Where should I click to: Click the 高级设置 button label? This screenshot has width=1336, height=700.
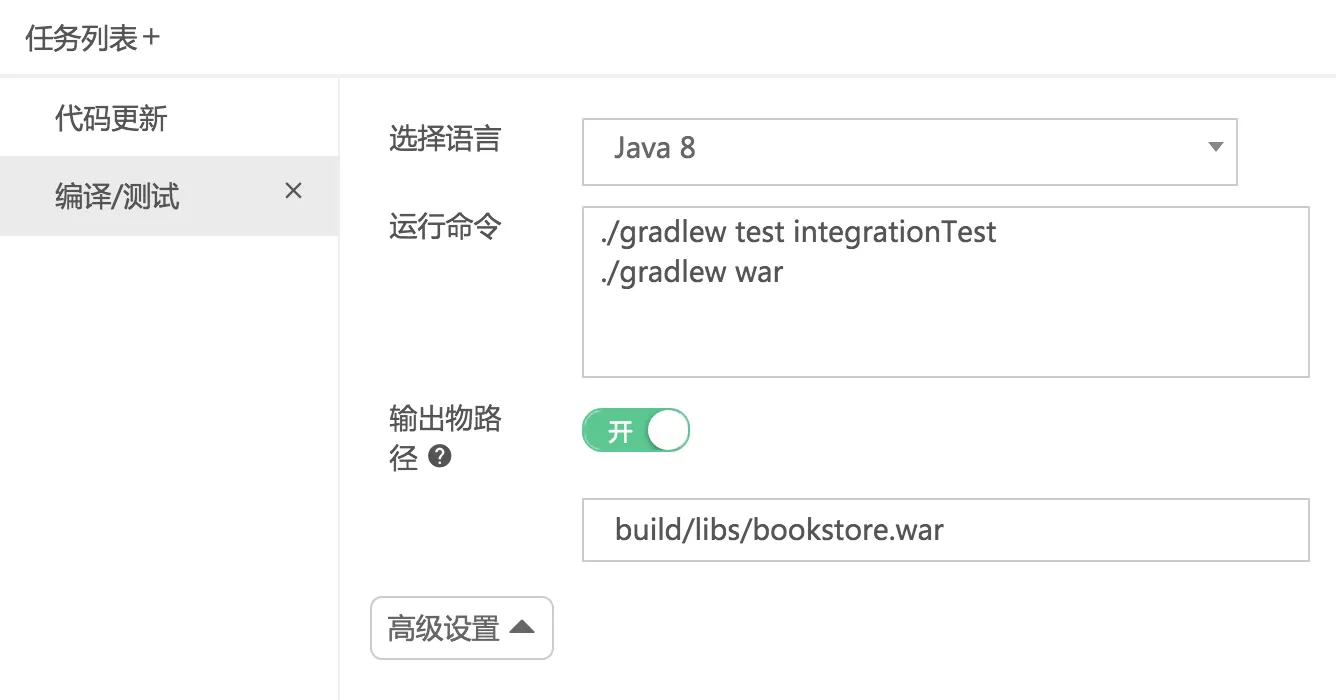[x=443, y=629]
